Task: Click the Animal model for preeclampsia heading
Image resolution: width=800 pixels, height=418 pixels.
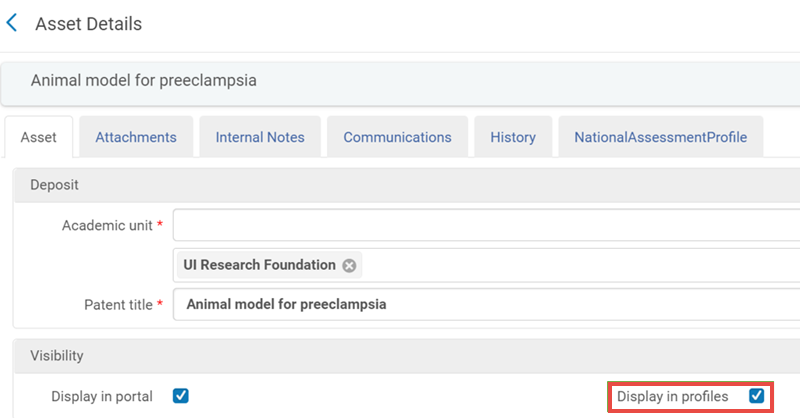Action: click(x=144, y=80)
